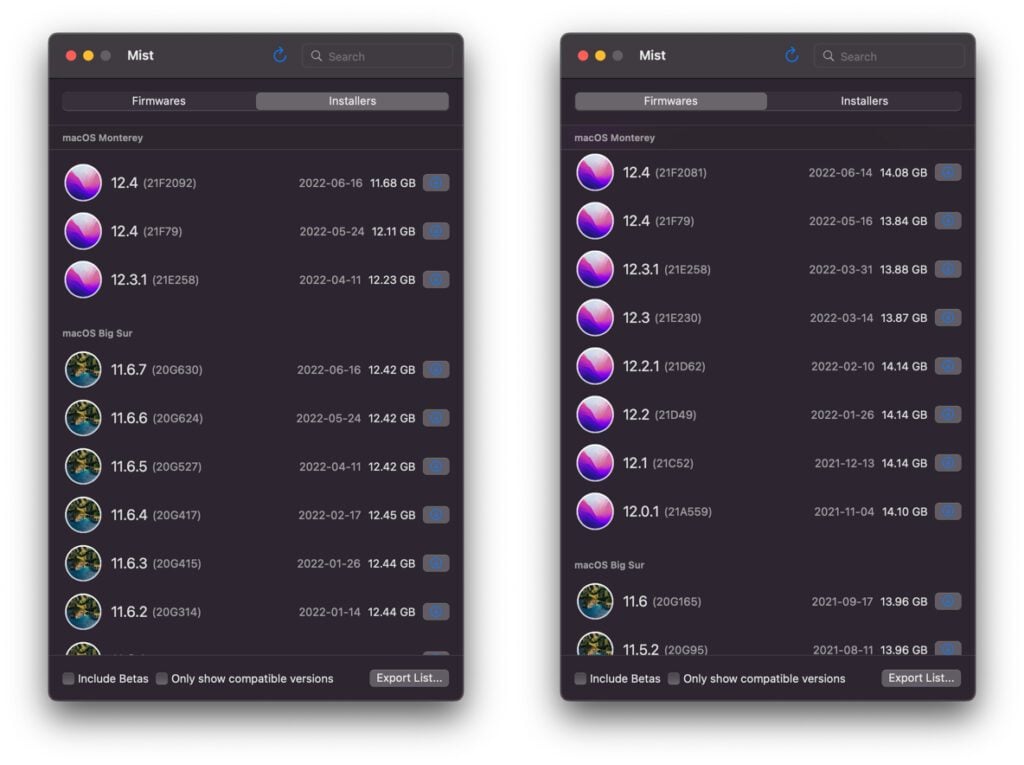Focus the Search field in the Installers-selected window
1024x765 pixels.
coord(377,56)
